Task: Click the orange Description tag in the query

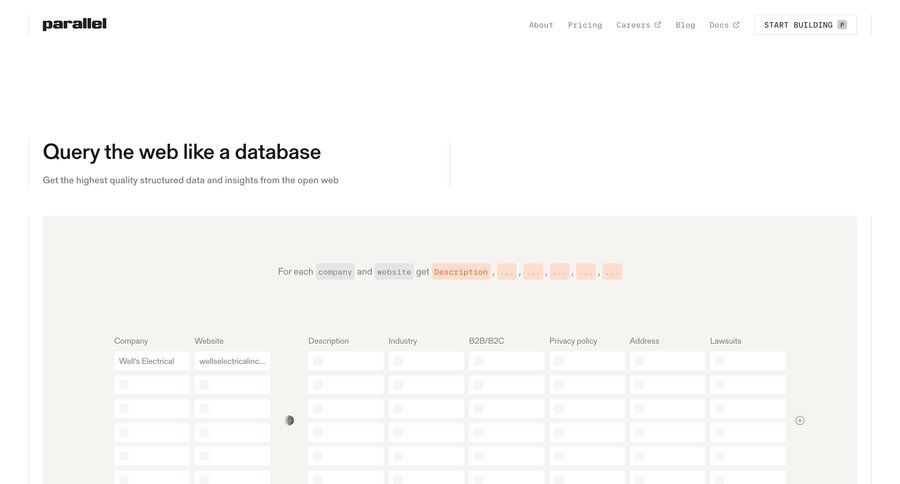Action: pos(461,272)
